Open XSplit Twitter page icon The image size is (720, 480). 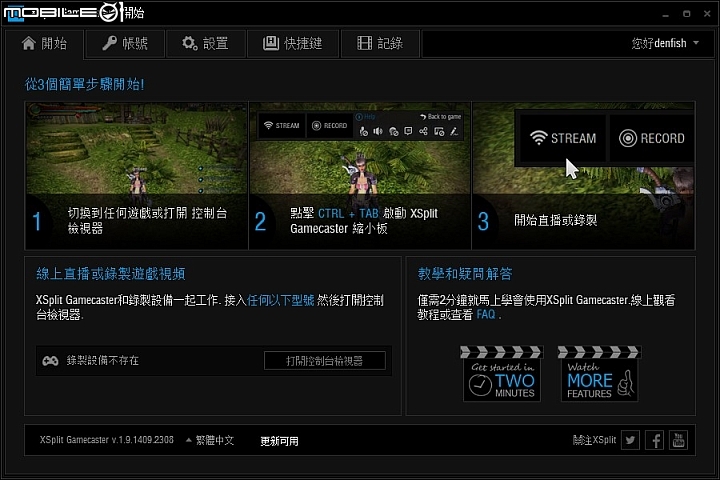point(630,440)
